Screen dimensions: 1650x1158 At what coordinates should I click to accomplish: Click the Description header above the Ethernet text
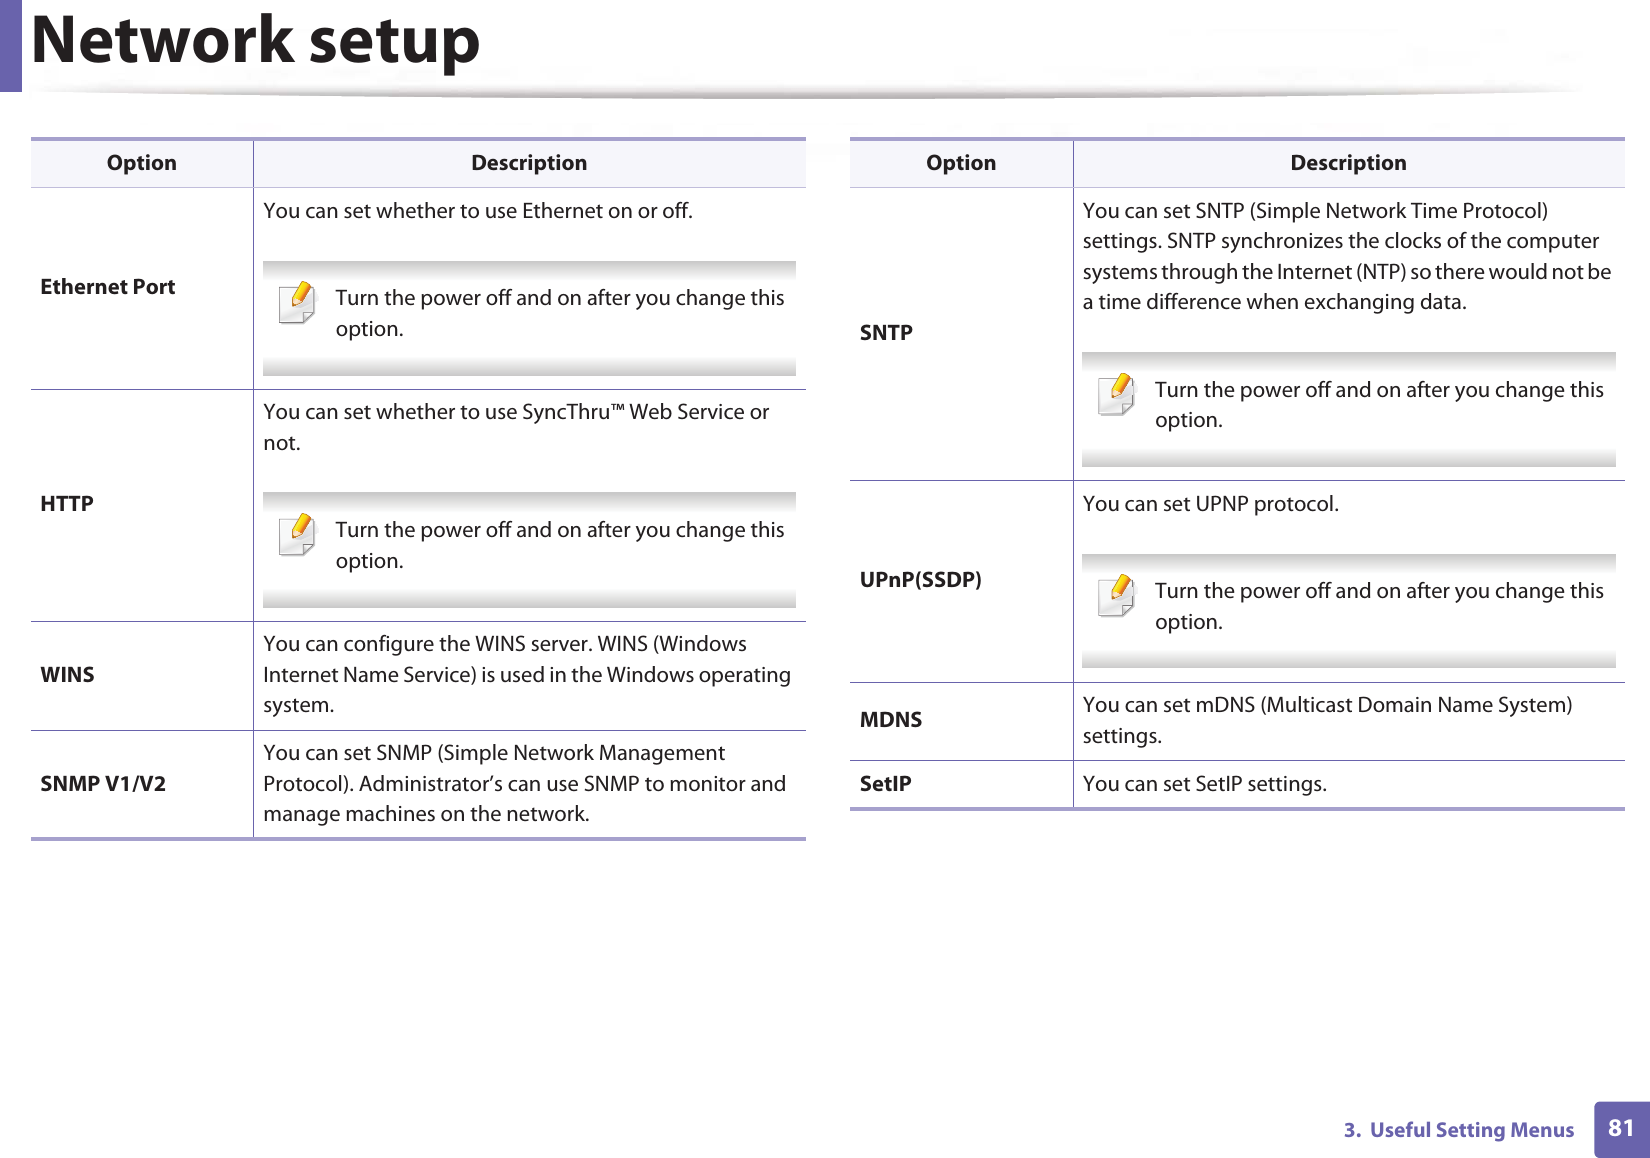tap(529, 163)
